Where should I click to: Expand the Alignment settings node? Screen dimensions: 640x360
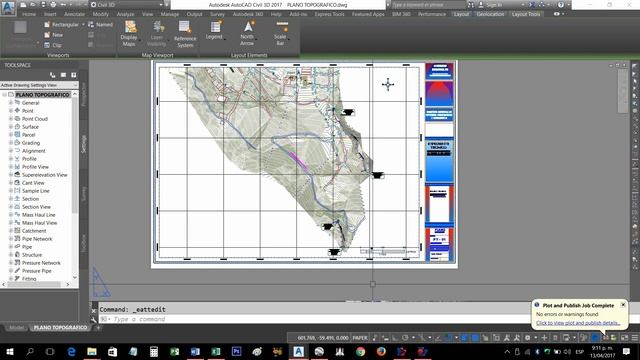click(x=11, y=151)
